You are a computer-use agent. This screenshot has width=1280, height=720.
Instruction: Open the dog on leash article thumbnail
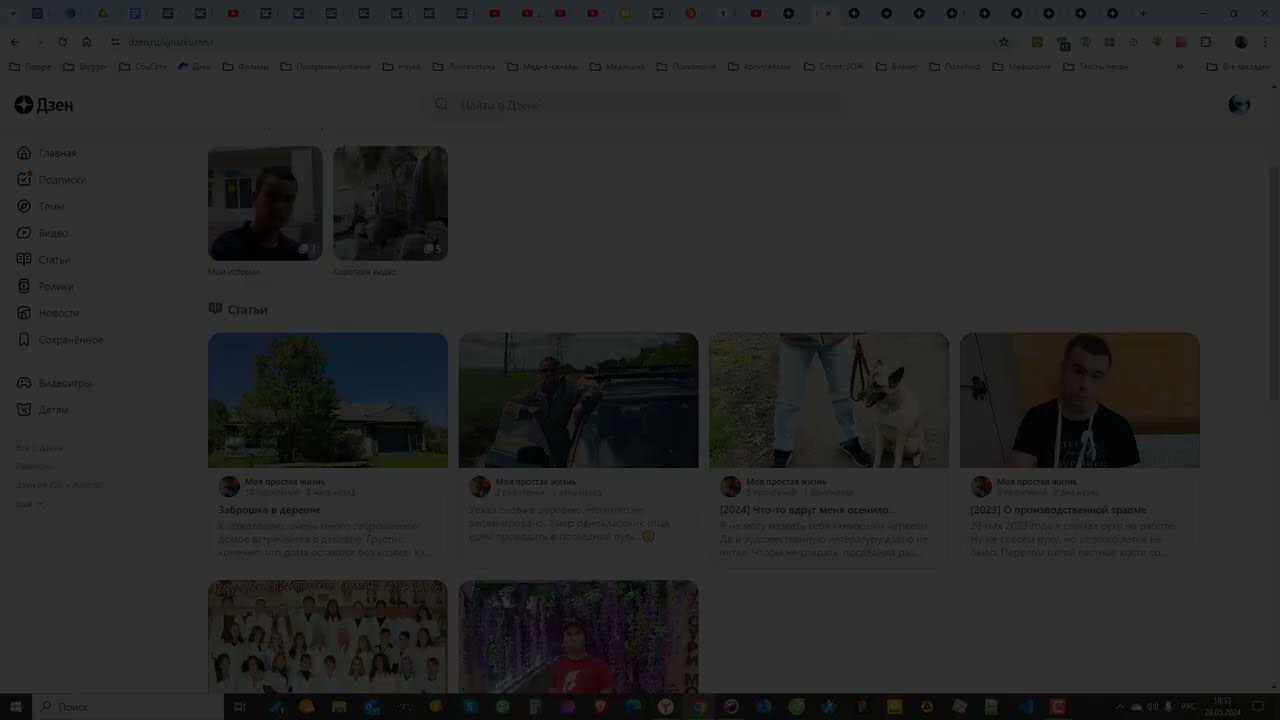click(x=829, y=400)
